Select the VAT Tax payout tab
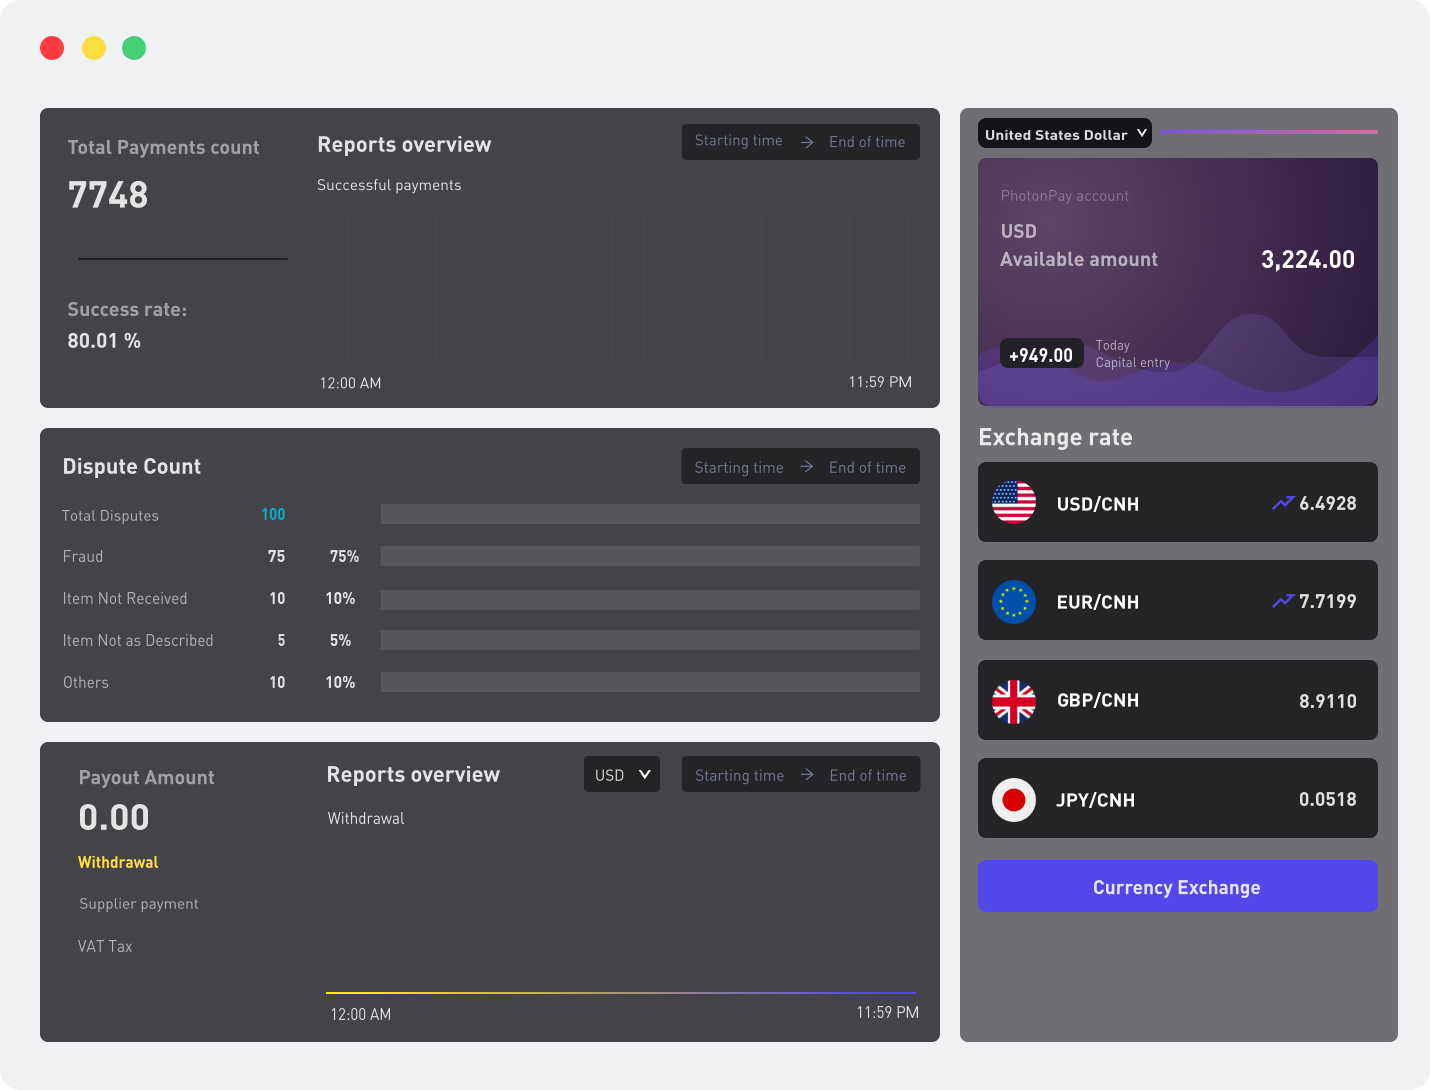 (105, 946)
